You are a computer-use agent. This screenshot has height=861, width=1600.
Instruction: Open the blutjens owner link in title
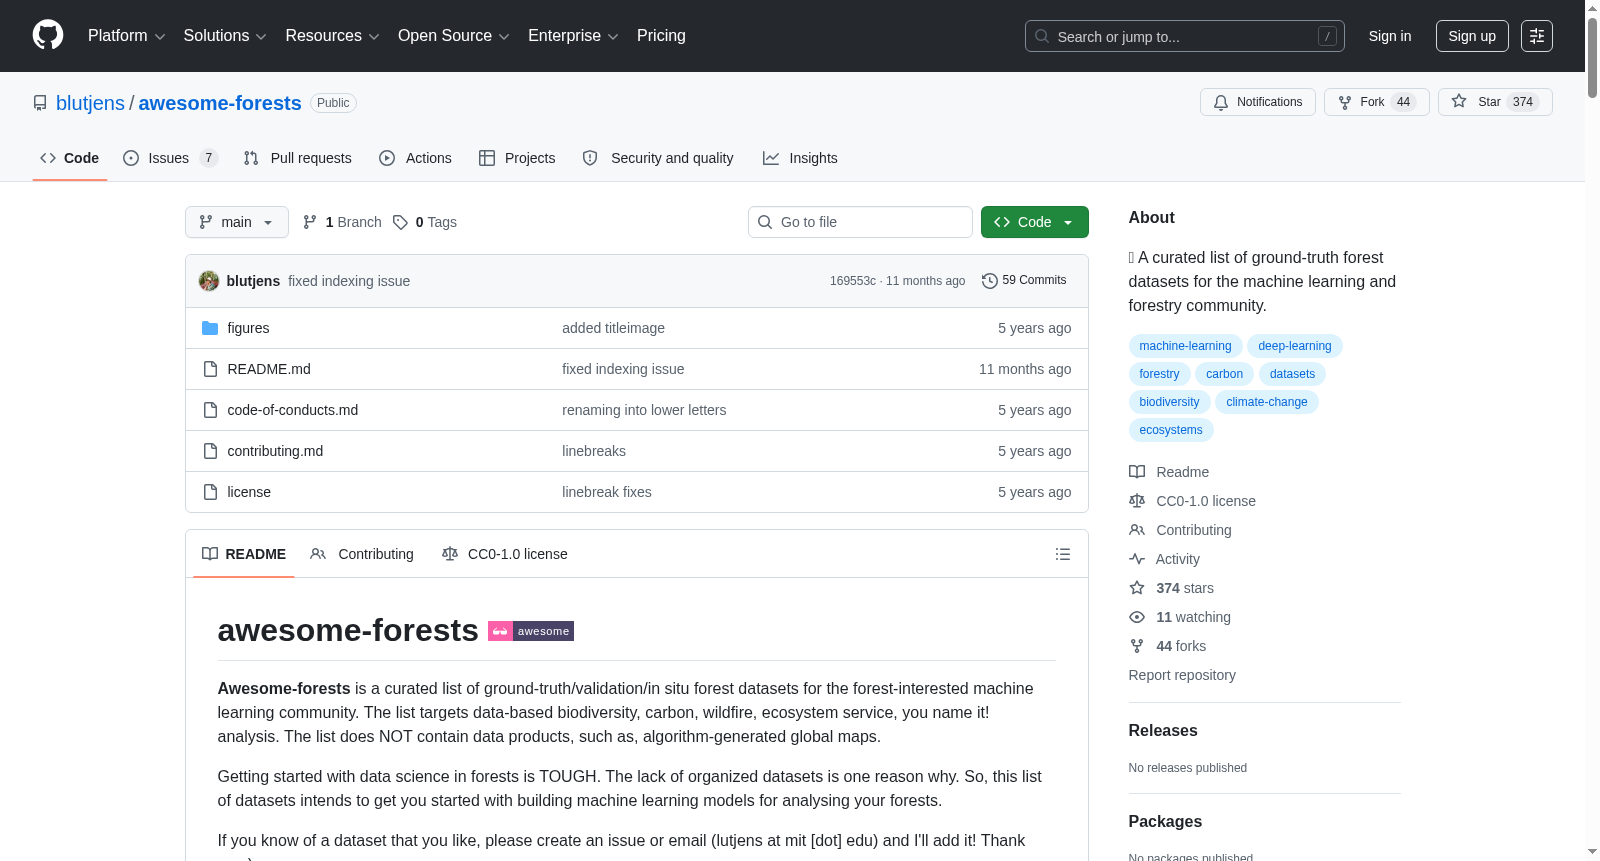pos(90,103)
